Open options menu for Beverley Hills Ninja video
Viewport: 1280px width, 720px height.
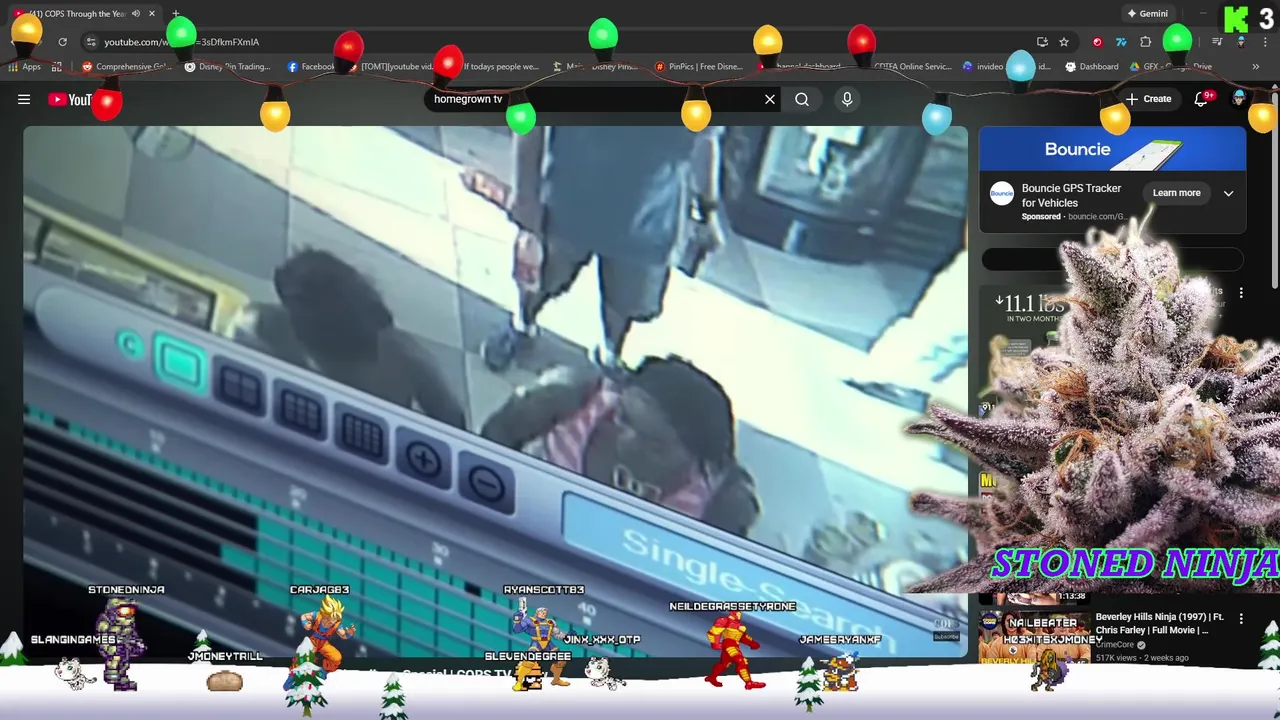pyautogui.click(x=1241, y=619)
